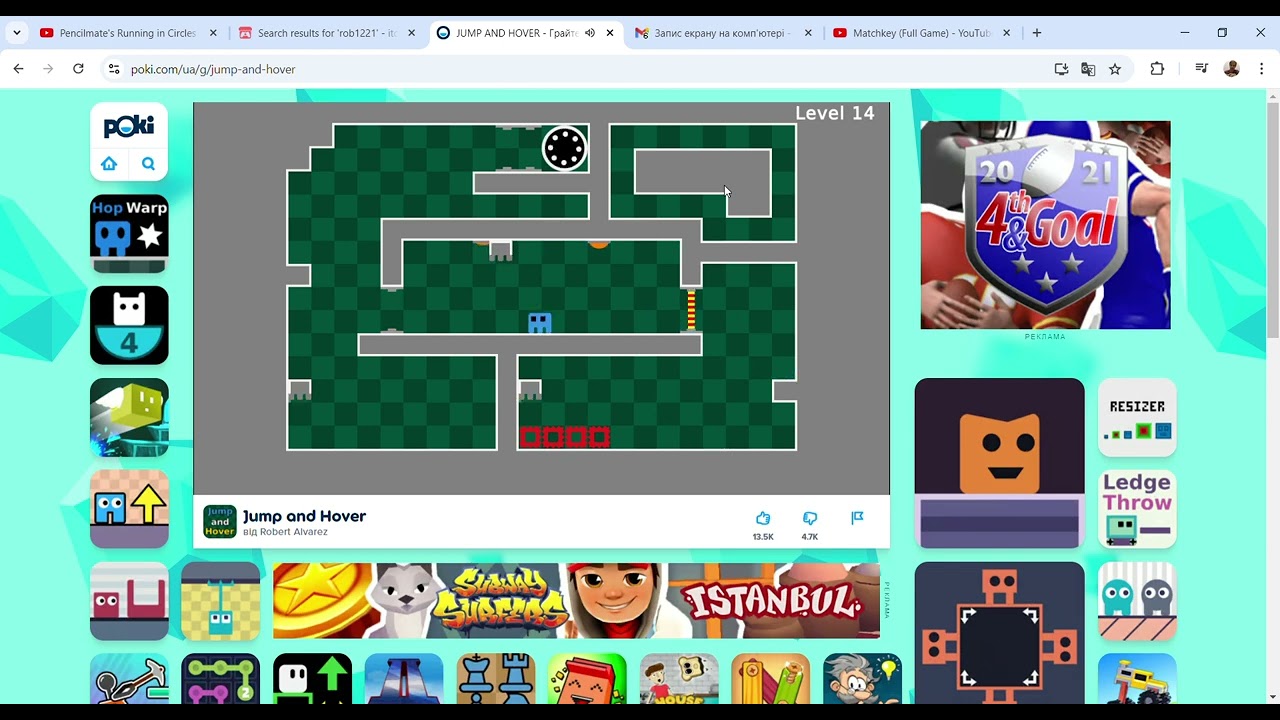Open the two ghosts game thumbnail
1280x720 pixels.
click(1137, 601)
